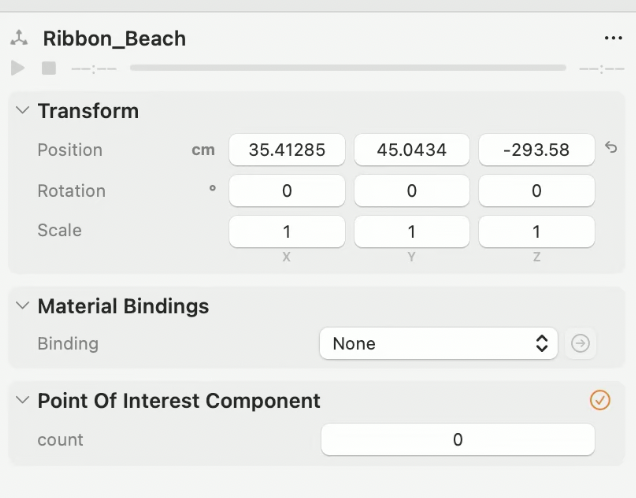Image resolution: width=636 pixels, height=498 pixels.
Task: Click the Position Z field -293.58
Action: [x=536, y=150]
